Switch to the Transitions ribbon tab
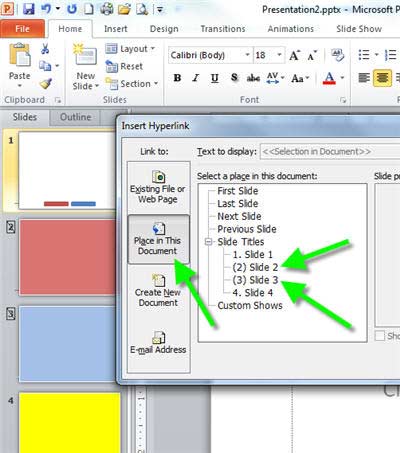The width and height of the screenshot is (400, 453). click(x=223, y=29)
